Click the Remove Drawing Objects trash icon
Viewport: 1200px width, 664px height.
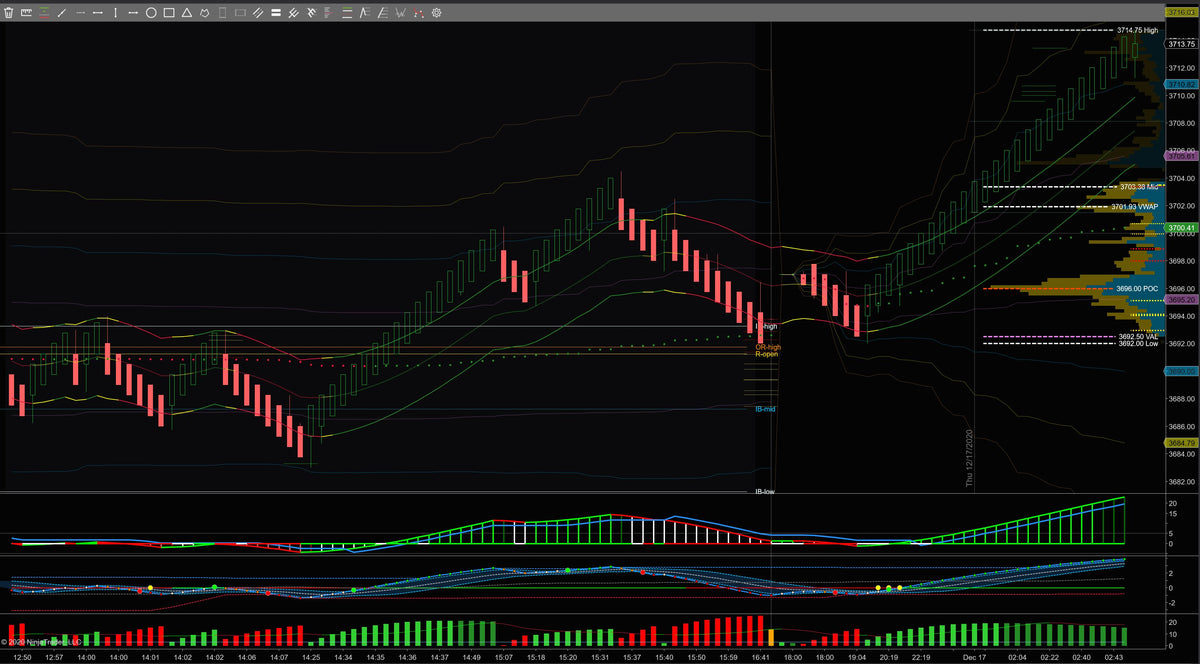[9, 12]
